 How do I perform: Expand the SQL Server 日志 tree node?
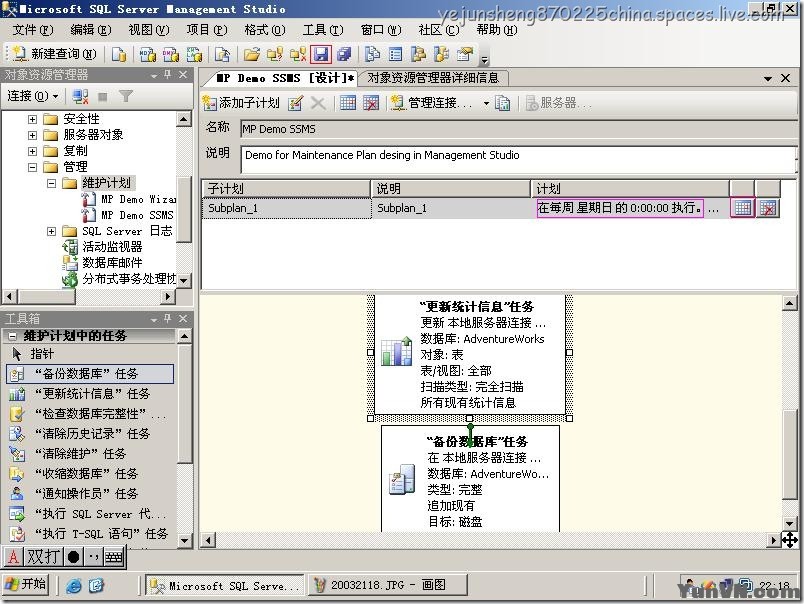(x=51, y=231)
